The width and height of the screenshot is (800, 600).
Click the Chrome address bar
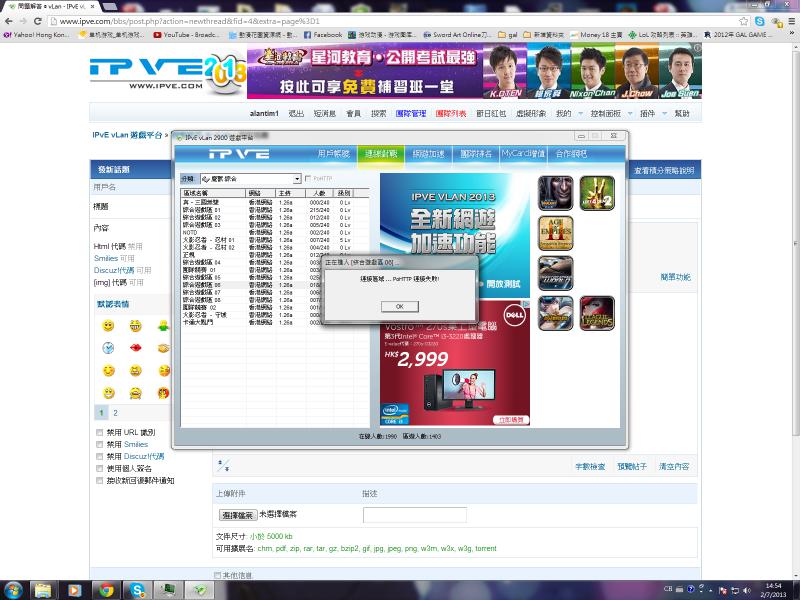(x=398, y=21)
